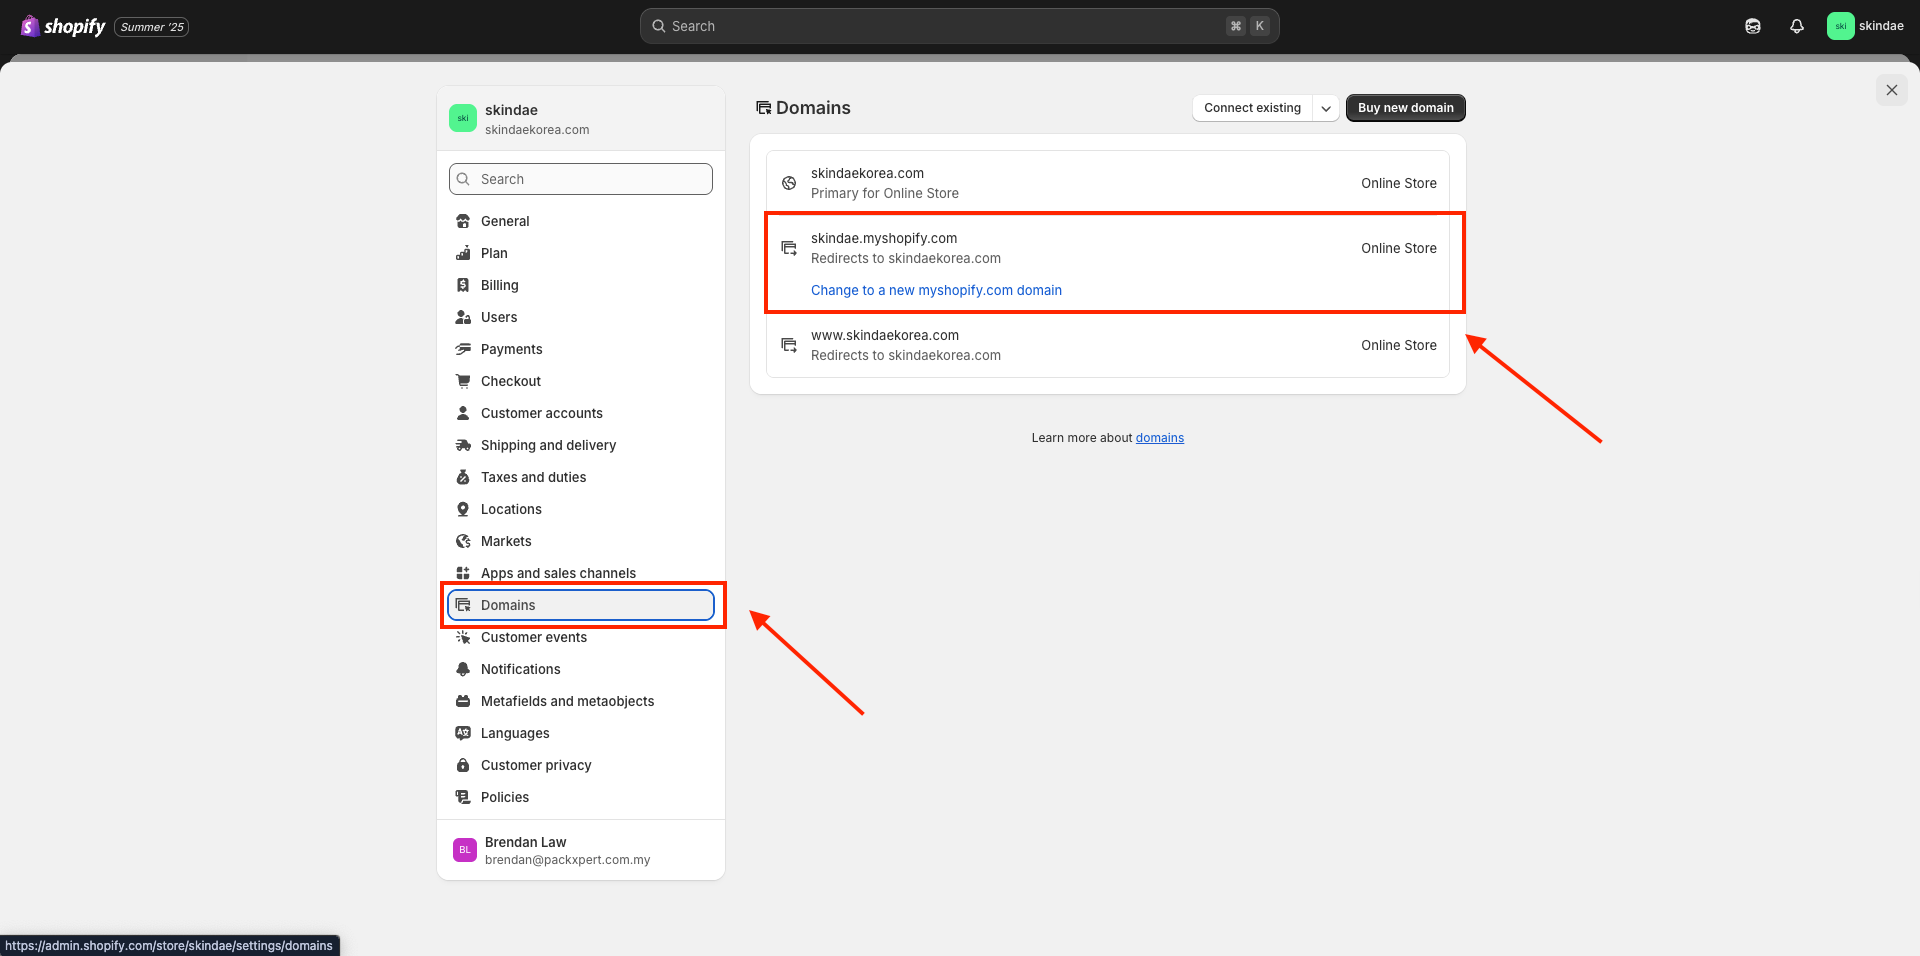Go to Customer accounts settings
The image size is (1920, 956).
point(581,413)
